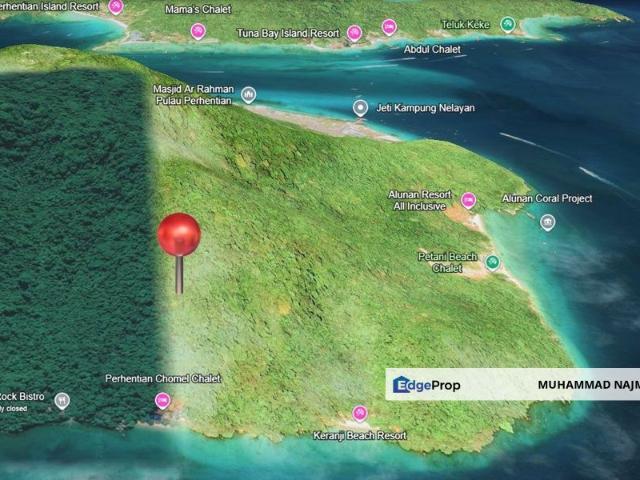The image size is (640, 480).
Task: Click the EdgeProp logo
Action: tap(427, 385)
